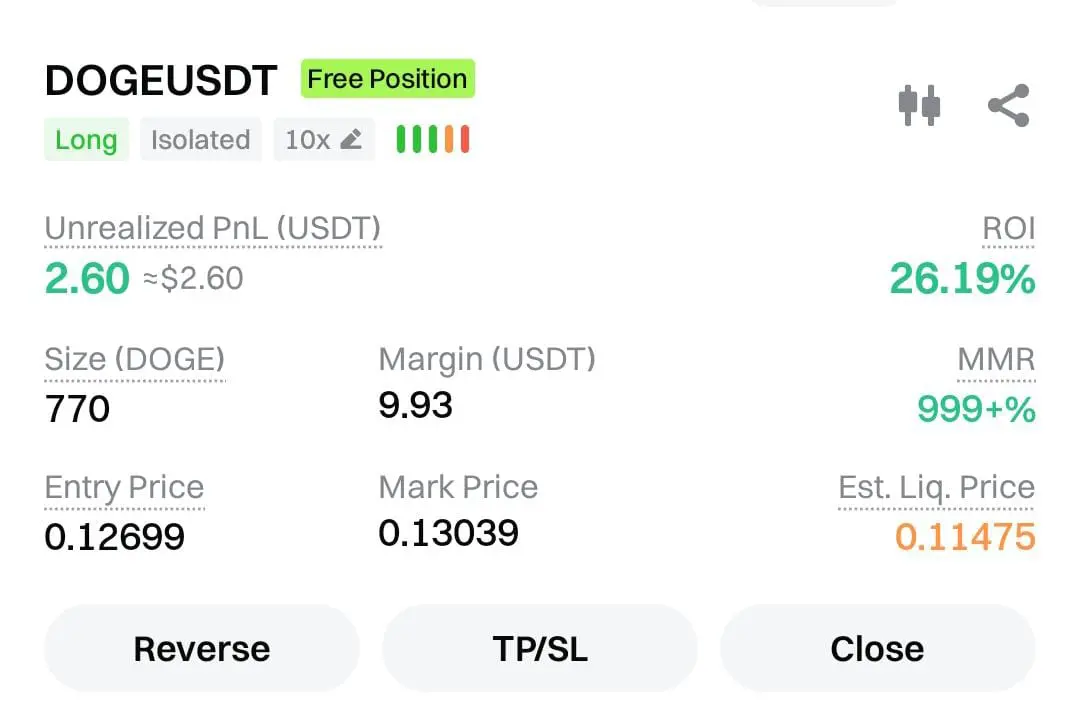This screenshot has width=1080, height=728.
Task: Tap the Isolated margin mode tag
Action: (200, 140)
